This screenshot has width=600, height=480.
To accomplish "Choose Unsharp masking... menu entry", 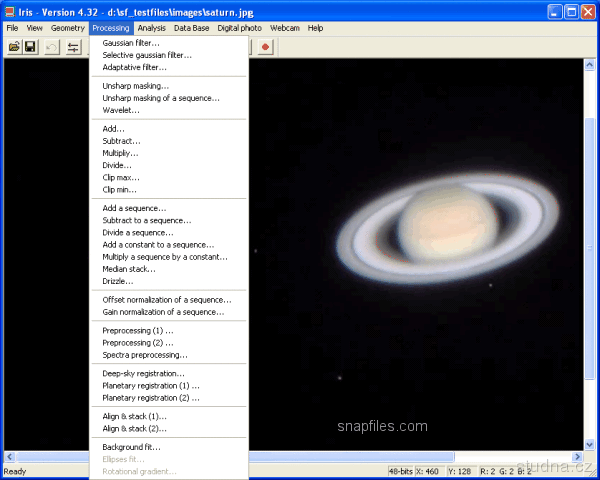I will 135,86.
